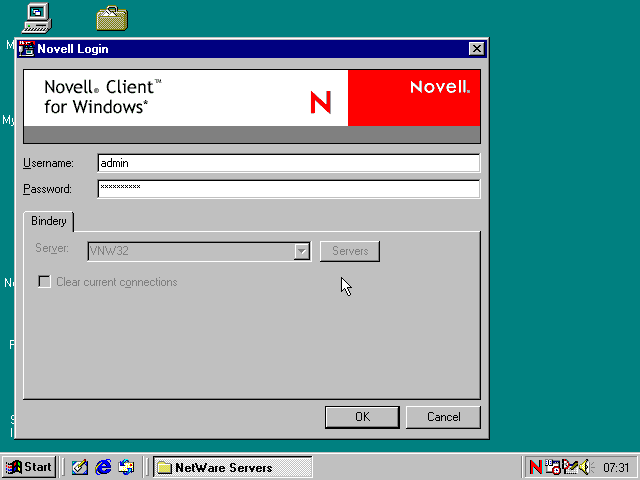Image resolution: width=640 pixels, height=480 pixels.
Task: Switch to NetWare Servers taskbar window
Action: [x=233, y=467]
